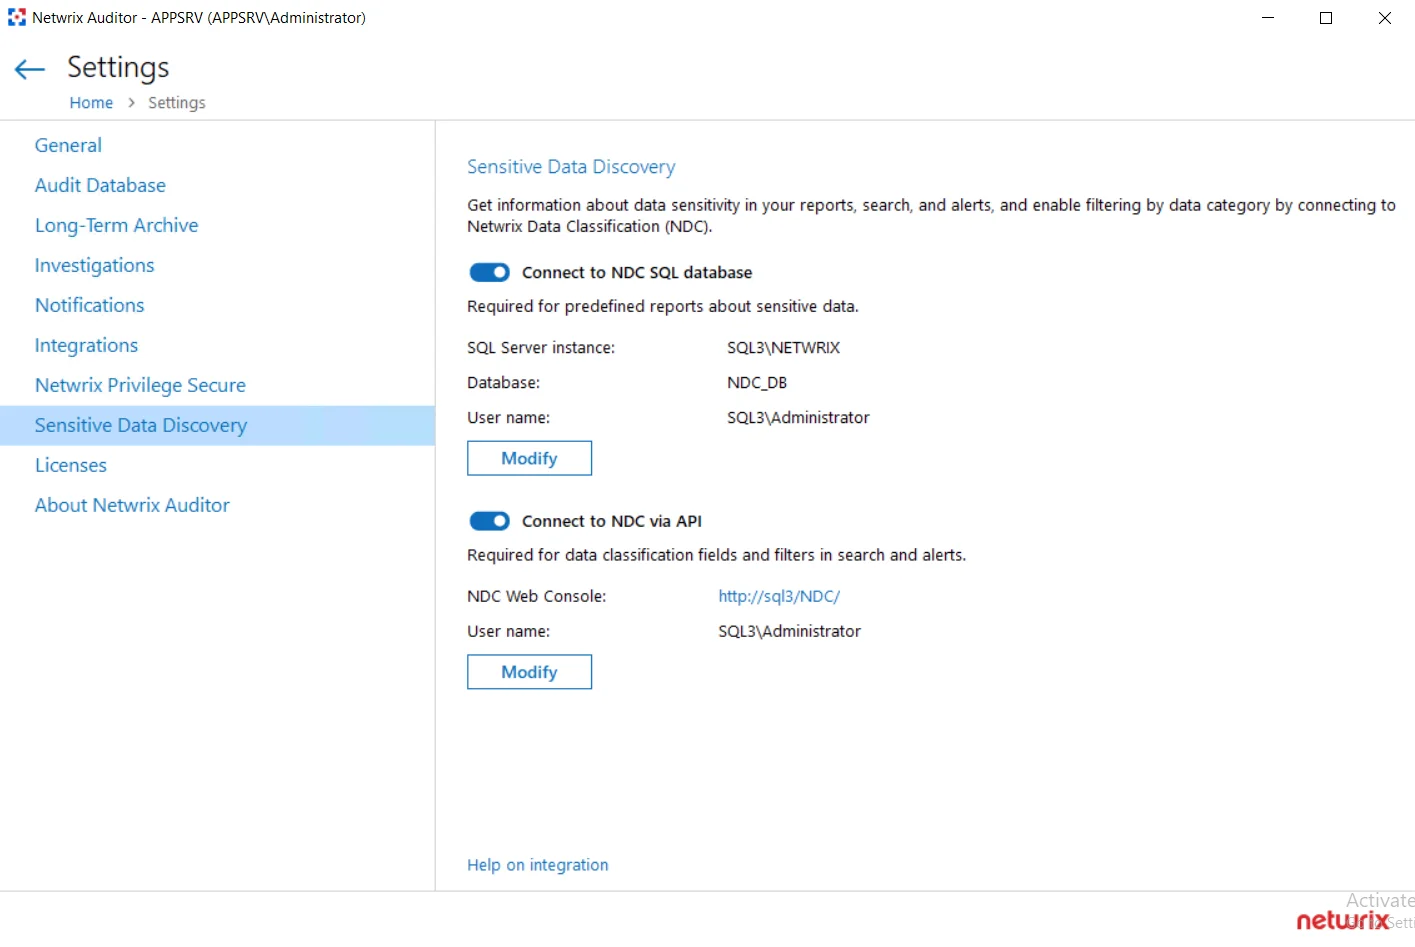1415x947 pixels.
Task: Toggle Connect to NDC SQL database switch
Action: pyautogui.click(x=490, y=273)
